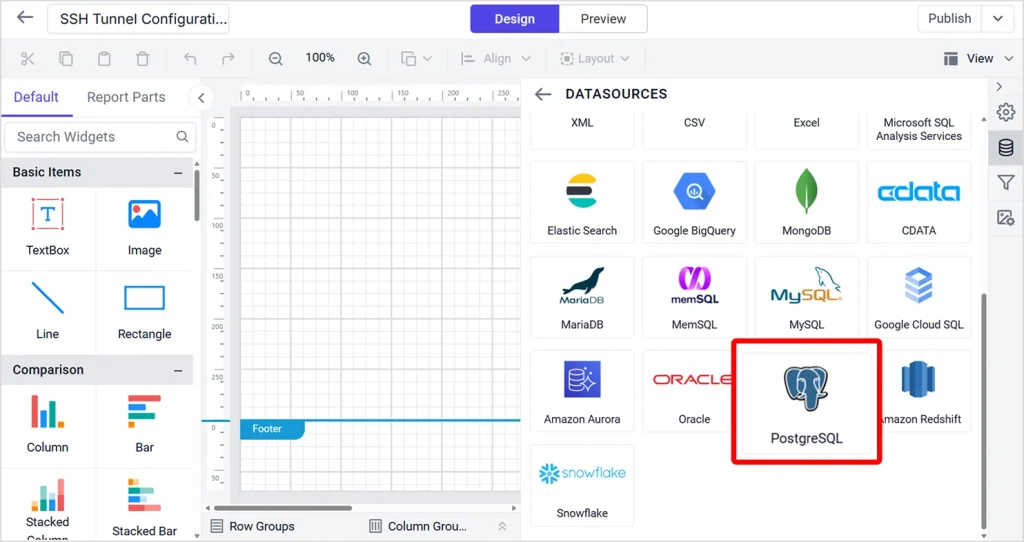Open the View dropdown
This screenshot has height=542, width=1024.
coord(978,59)
